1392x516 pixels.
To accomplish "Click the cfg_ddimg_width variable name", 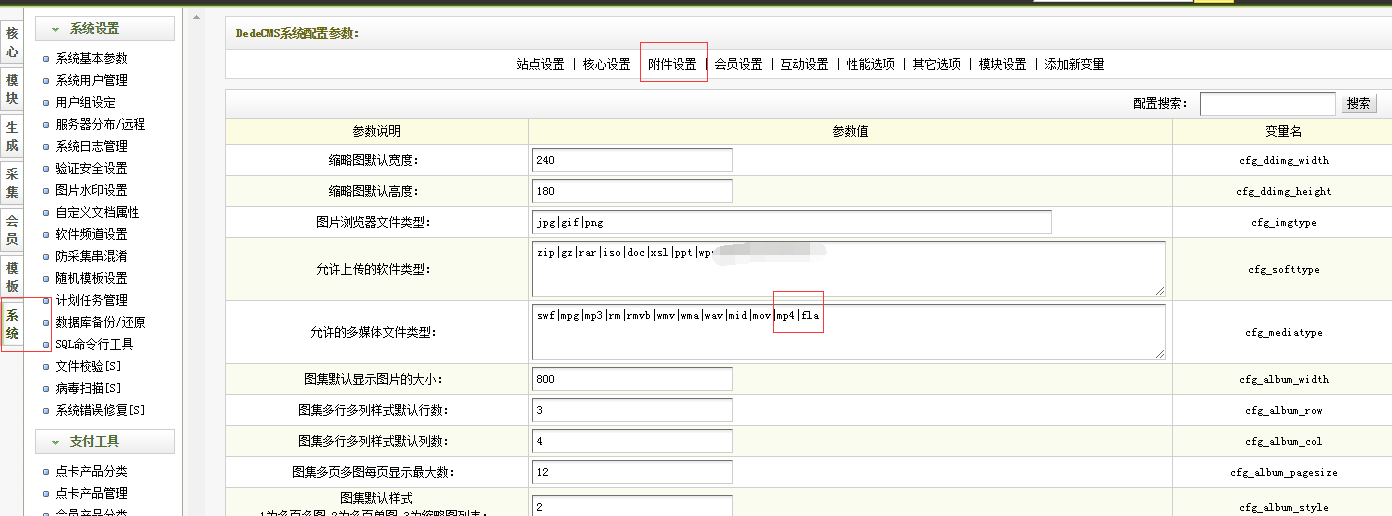I will pos(1283,160).
